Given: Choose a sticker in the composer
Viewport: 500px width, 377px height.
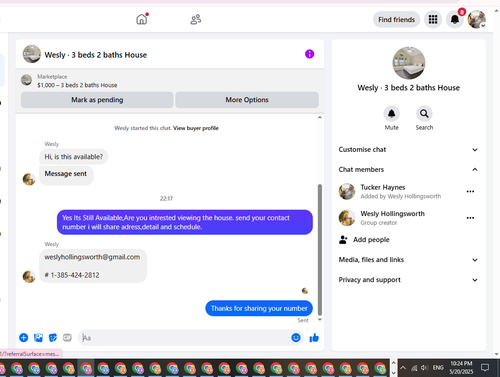Looking at the screenshot, I should pyautogui.click(x=53, y=338).
